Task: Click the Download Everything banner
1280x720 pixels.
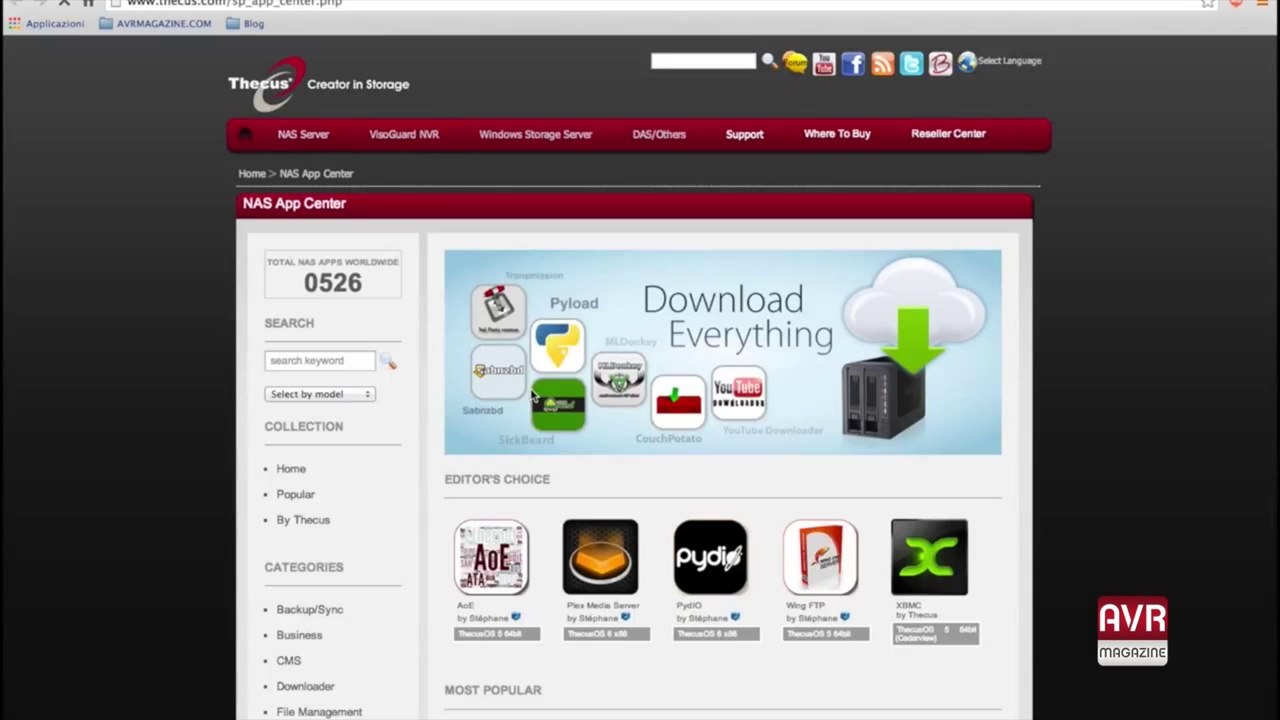Action: [722, 352]
